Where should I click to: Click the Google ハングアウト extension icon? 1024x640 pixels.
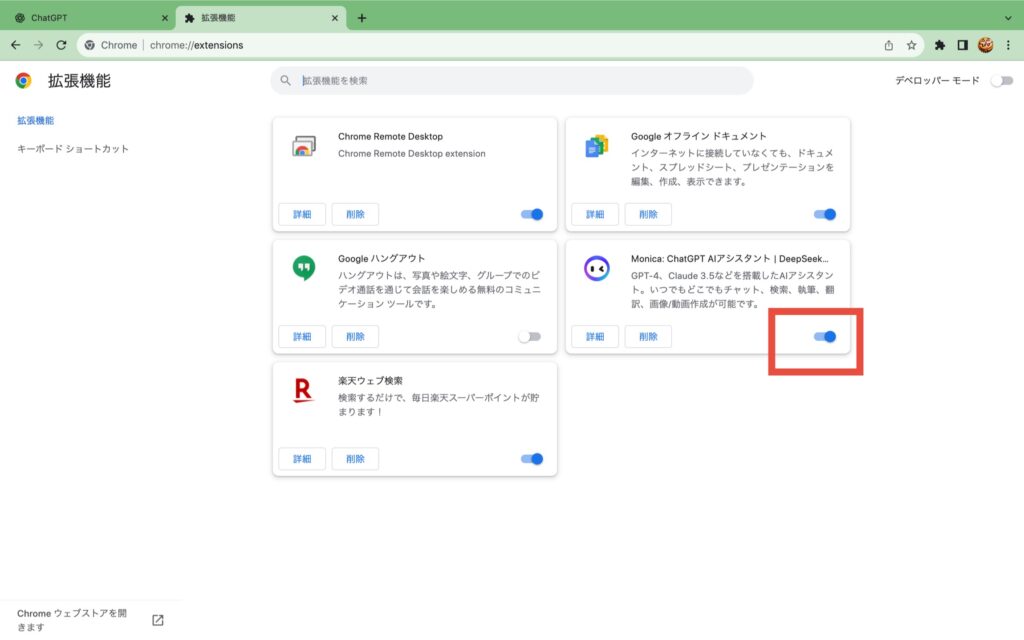pyautogui.click(x=304, y=268)
